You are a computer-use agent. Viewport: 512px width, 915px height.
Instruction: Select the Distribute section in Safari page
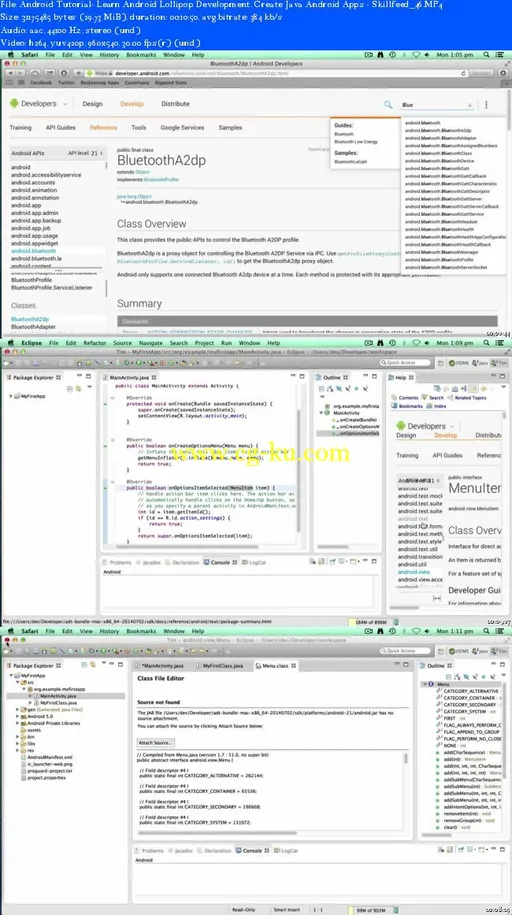click(175, 104)
